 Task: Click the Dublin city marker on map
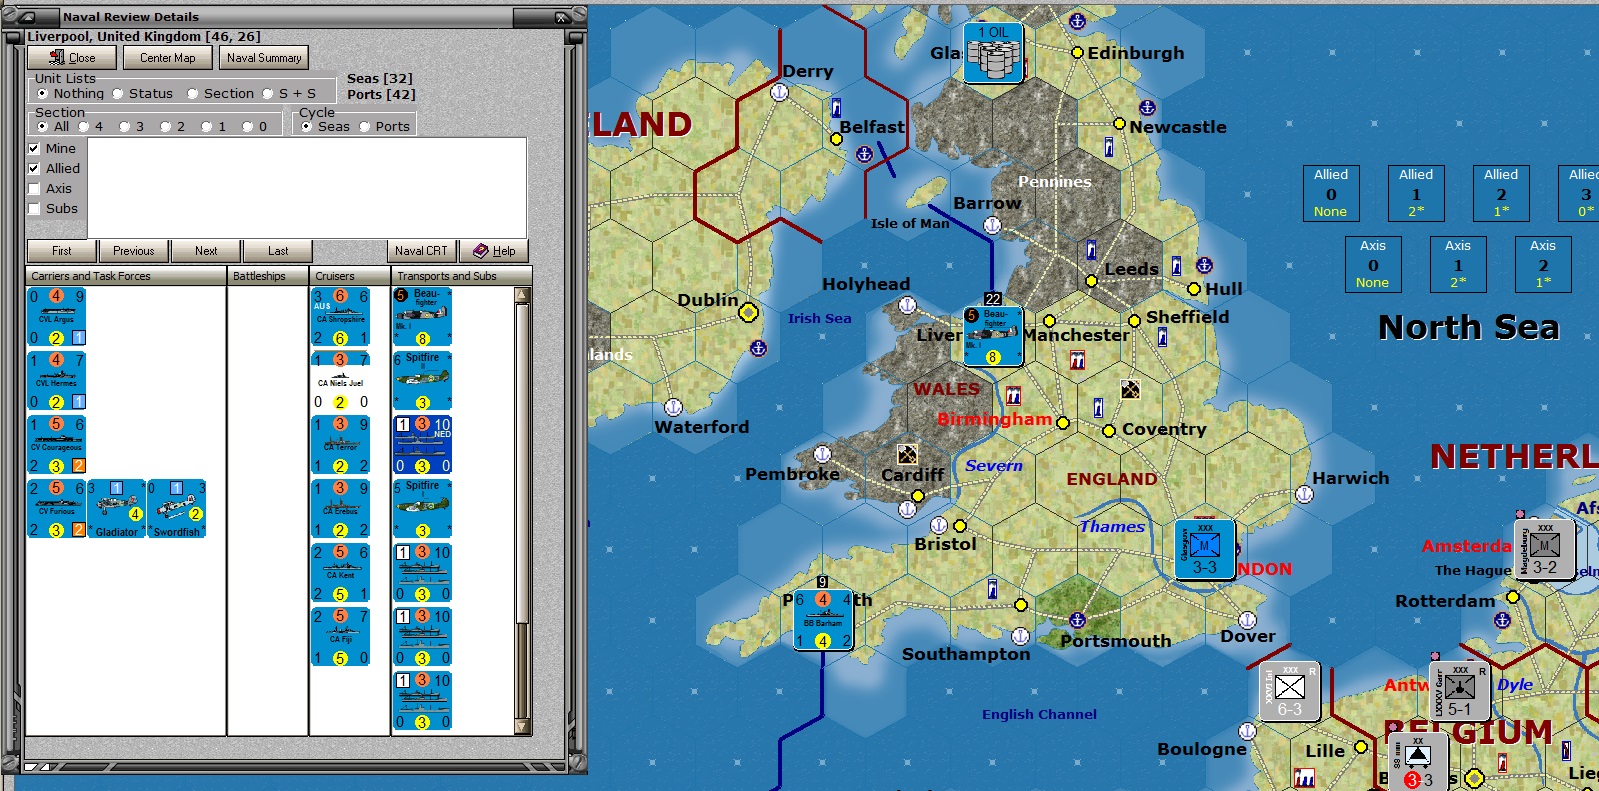click(x=748, y=313)
